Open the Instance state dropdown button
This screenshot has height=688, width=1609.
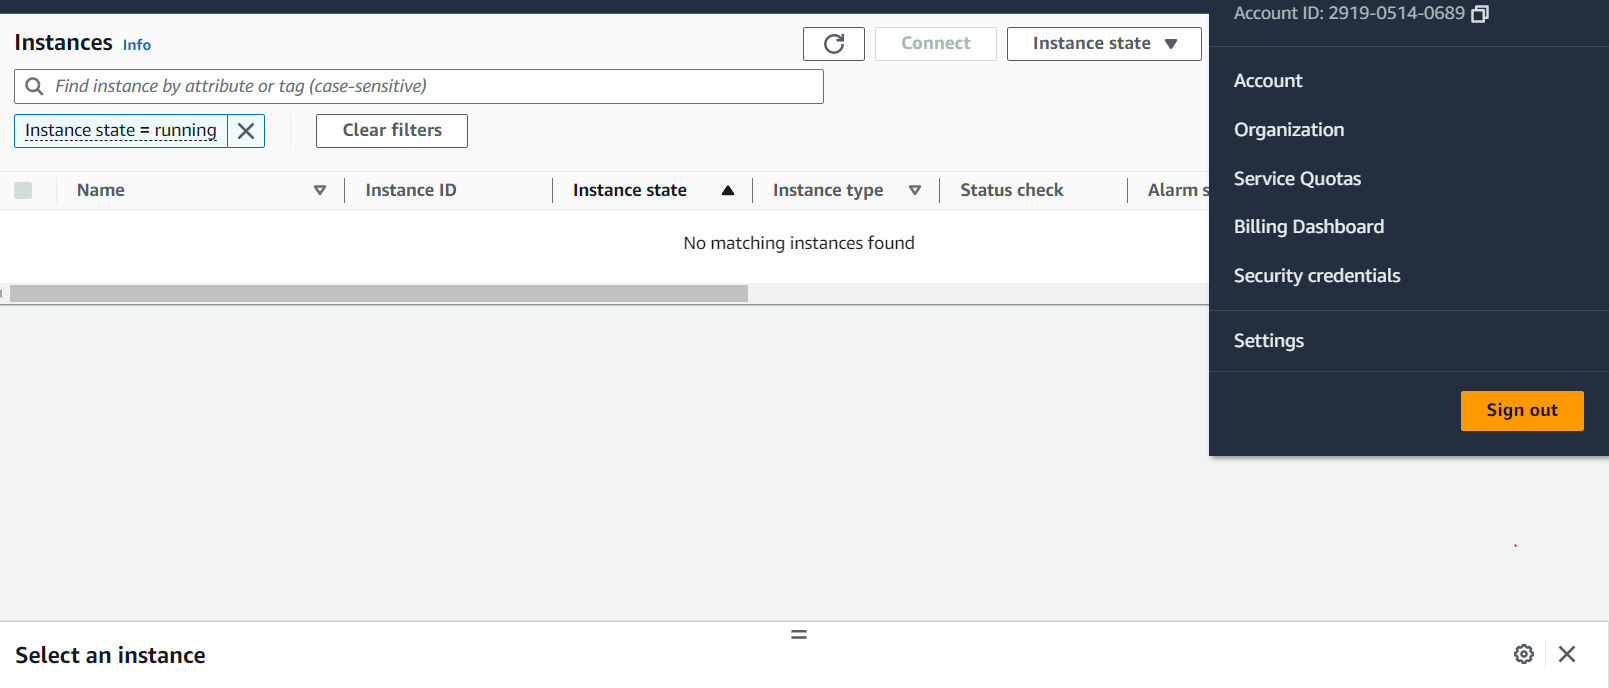(x=1104, y=44)
